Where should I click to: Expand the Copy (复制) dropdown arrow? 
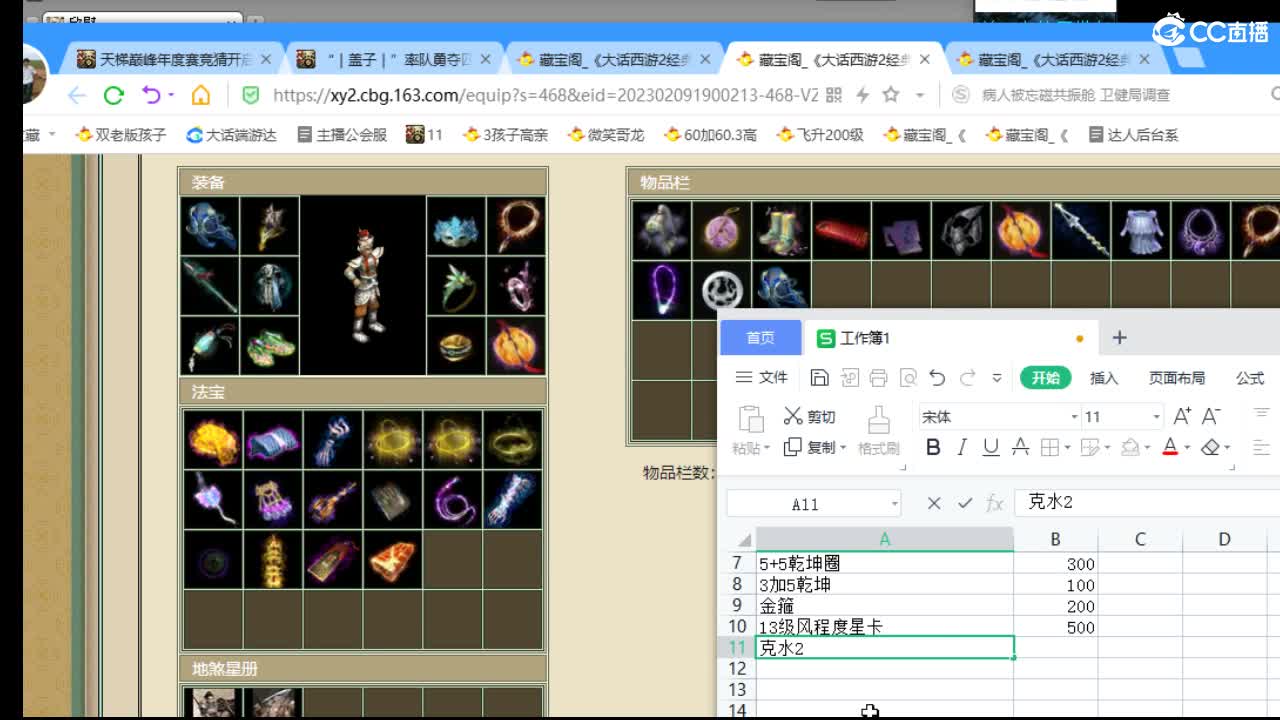click(843, 448)
